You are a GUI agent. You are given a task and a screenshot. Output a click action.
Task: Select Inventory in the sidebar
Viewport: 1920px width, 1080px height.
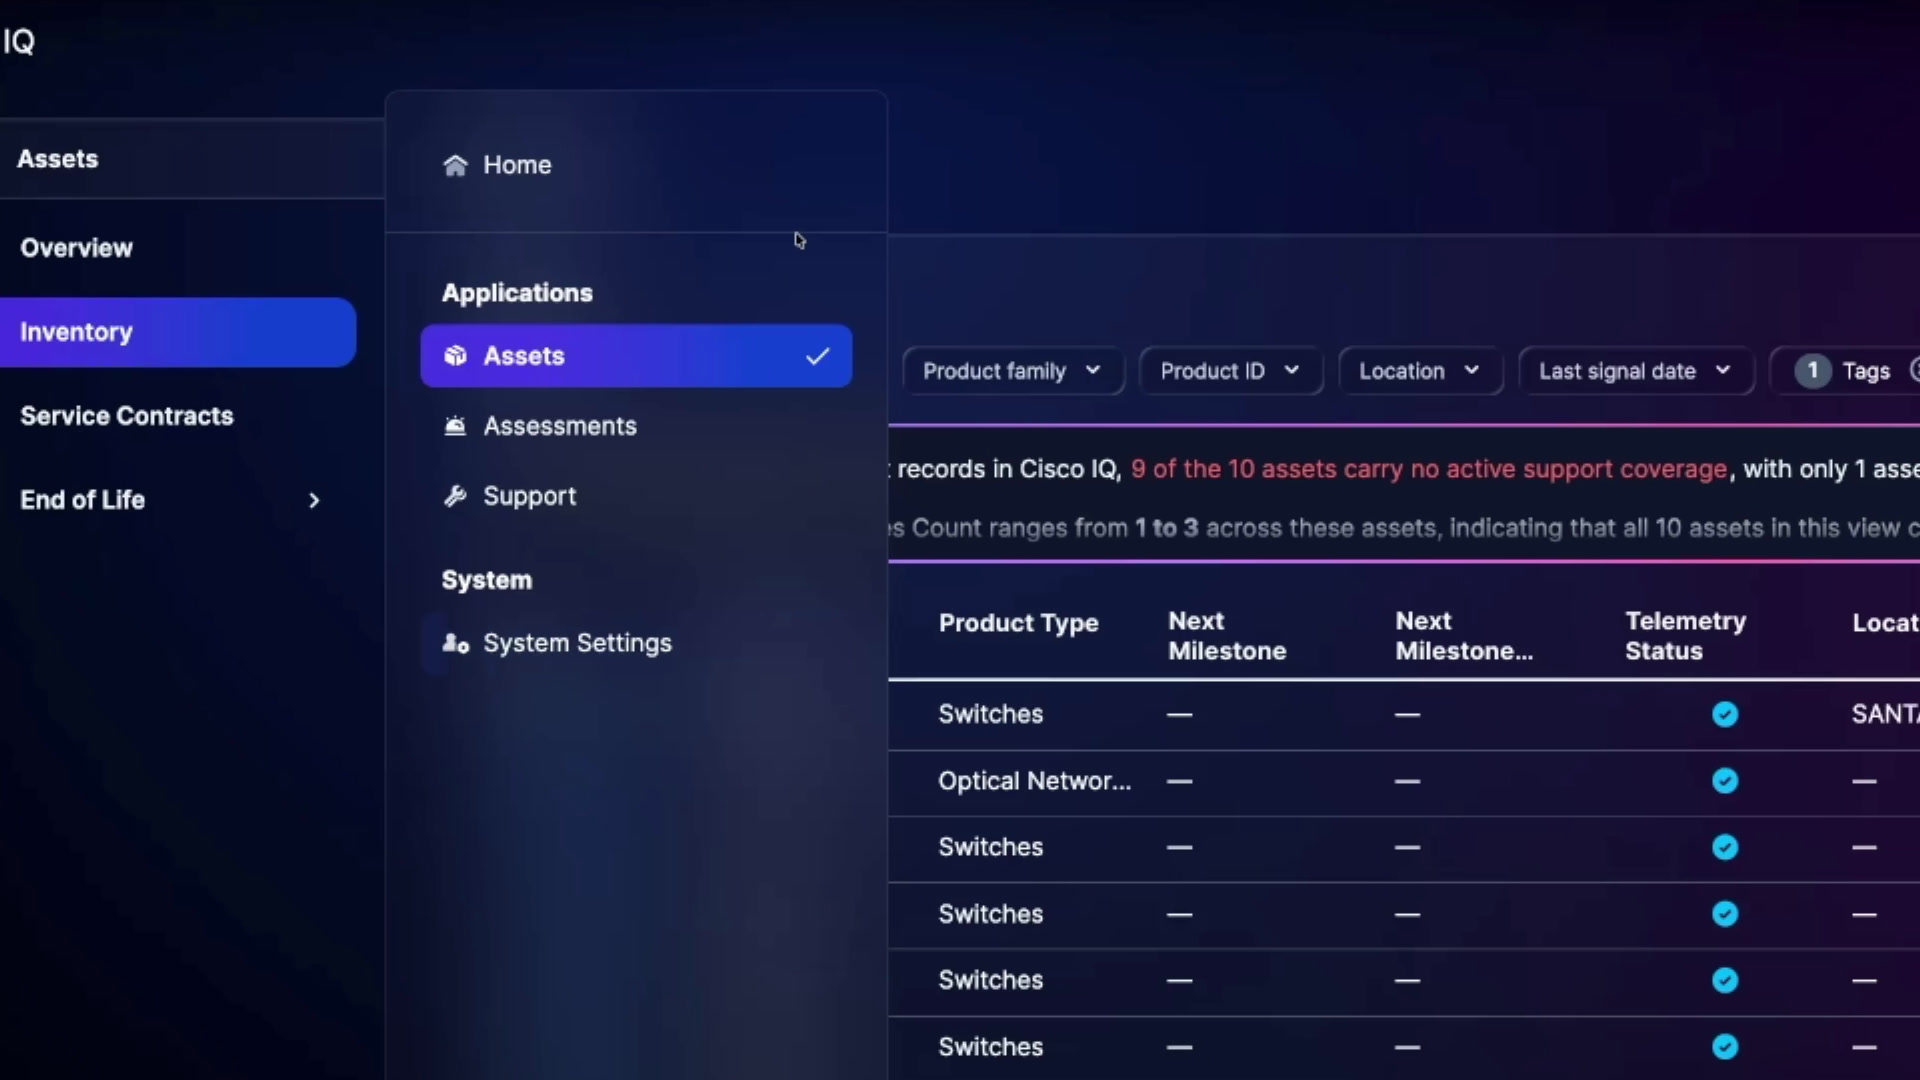point(177,332)
